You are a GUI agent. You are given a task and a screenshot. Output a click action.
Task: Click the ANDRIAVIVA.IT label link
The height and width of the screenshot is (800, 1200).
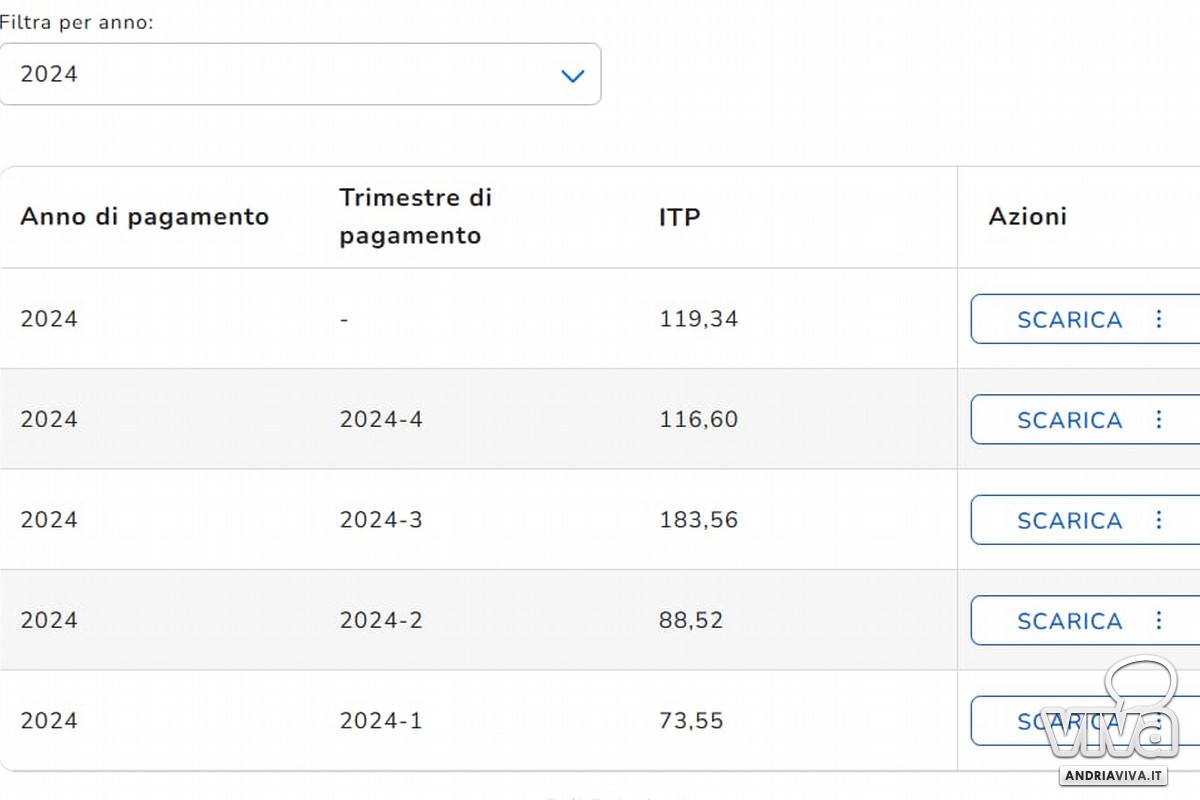(1113, 775)
